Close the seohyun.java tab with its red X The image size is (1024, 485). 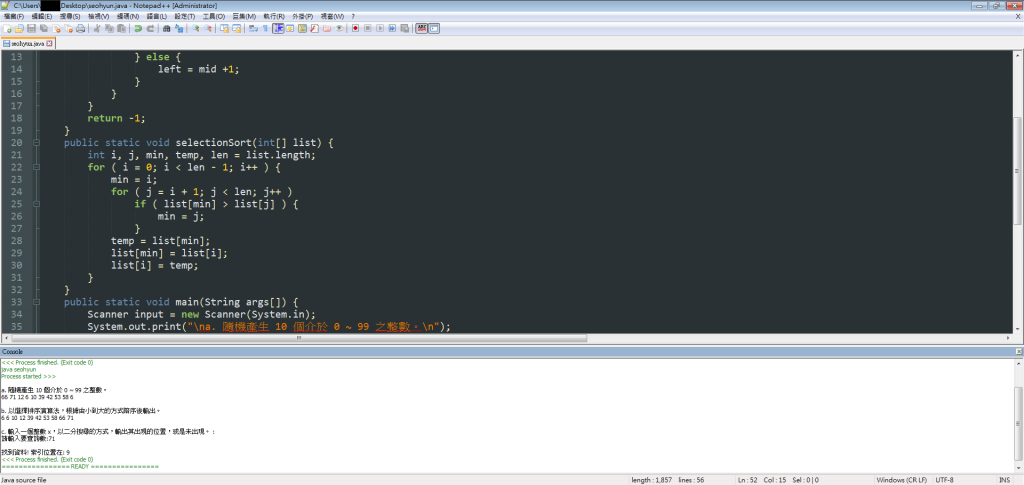(49, 43)
